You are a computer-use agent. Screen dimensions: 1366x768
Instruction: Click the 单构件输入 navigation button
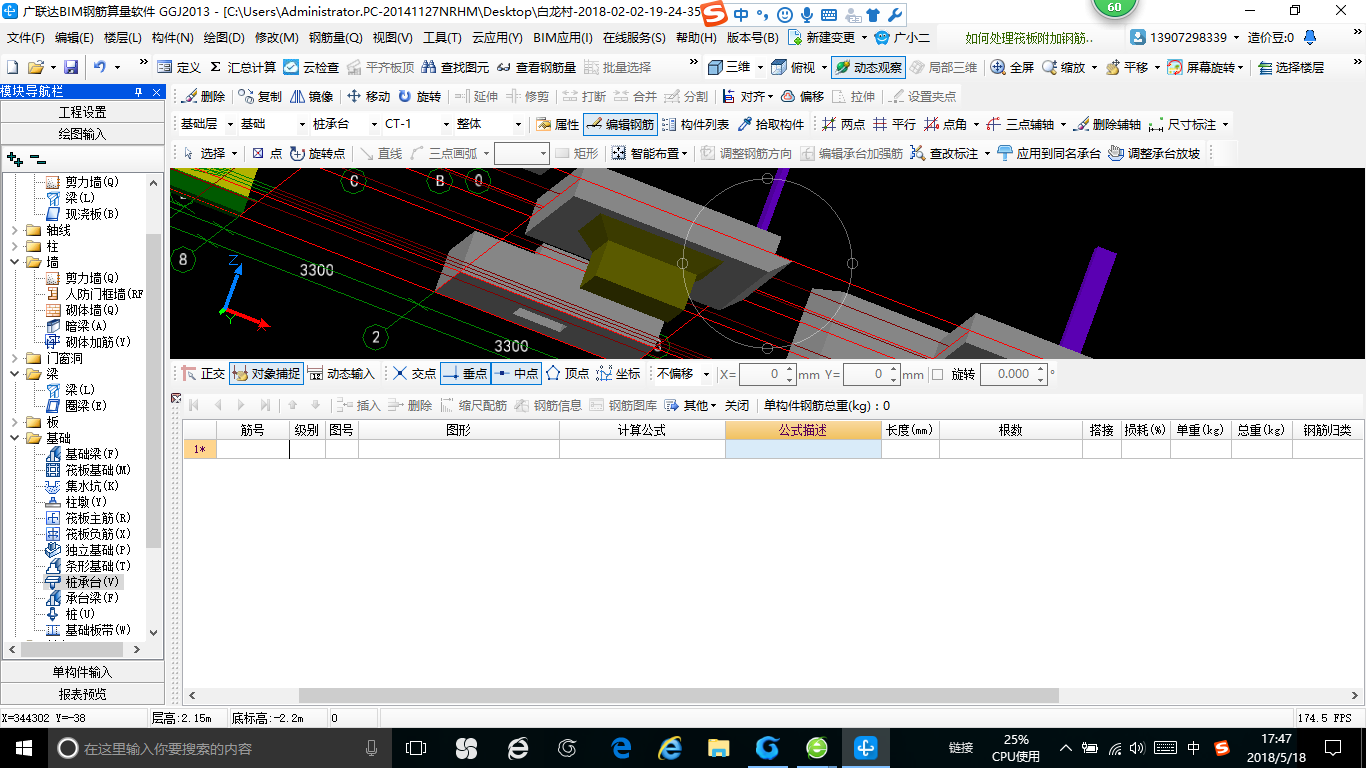82,672
